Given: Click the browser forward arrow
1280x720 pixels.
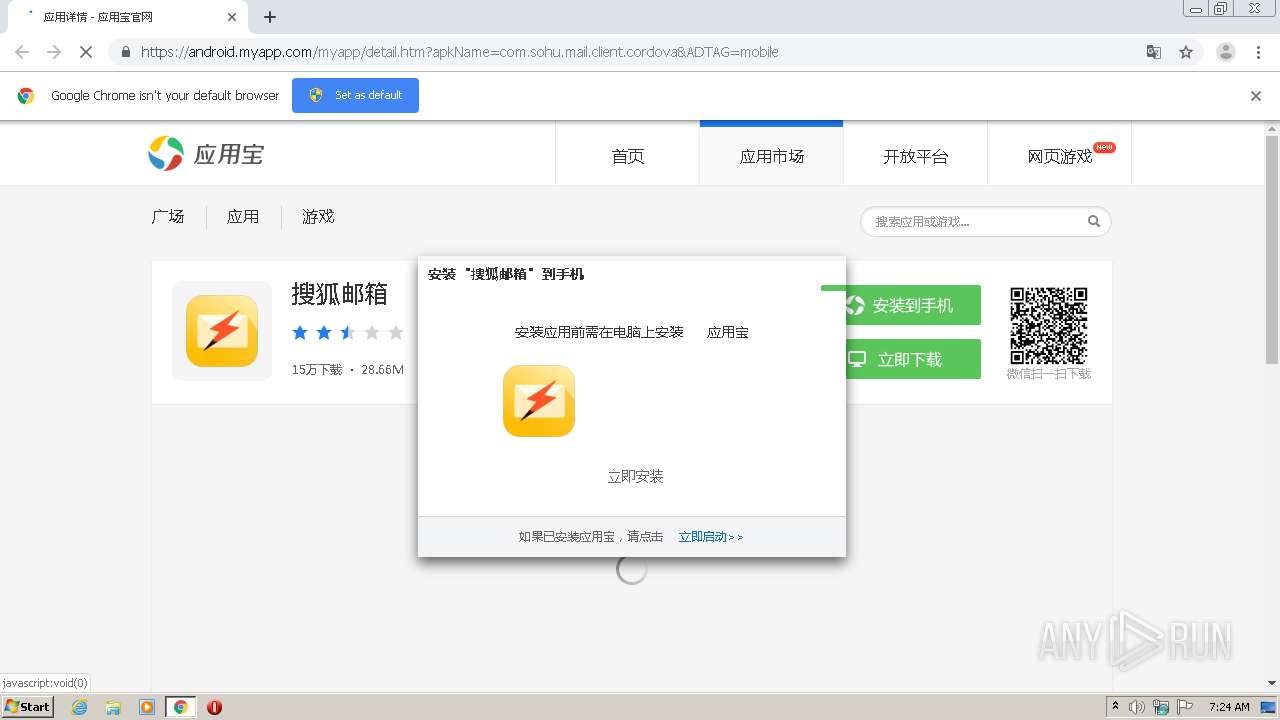Looking at the screenshot, I should tap(54, 52).
